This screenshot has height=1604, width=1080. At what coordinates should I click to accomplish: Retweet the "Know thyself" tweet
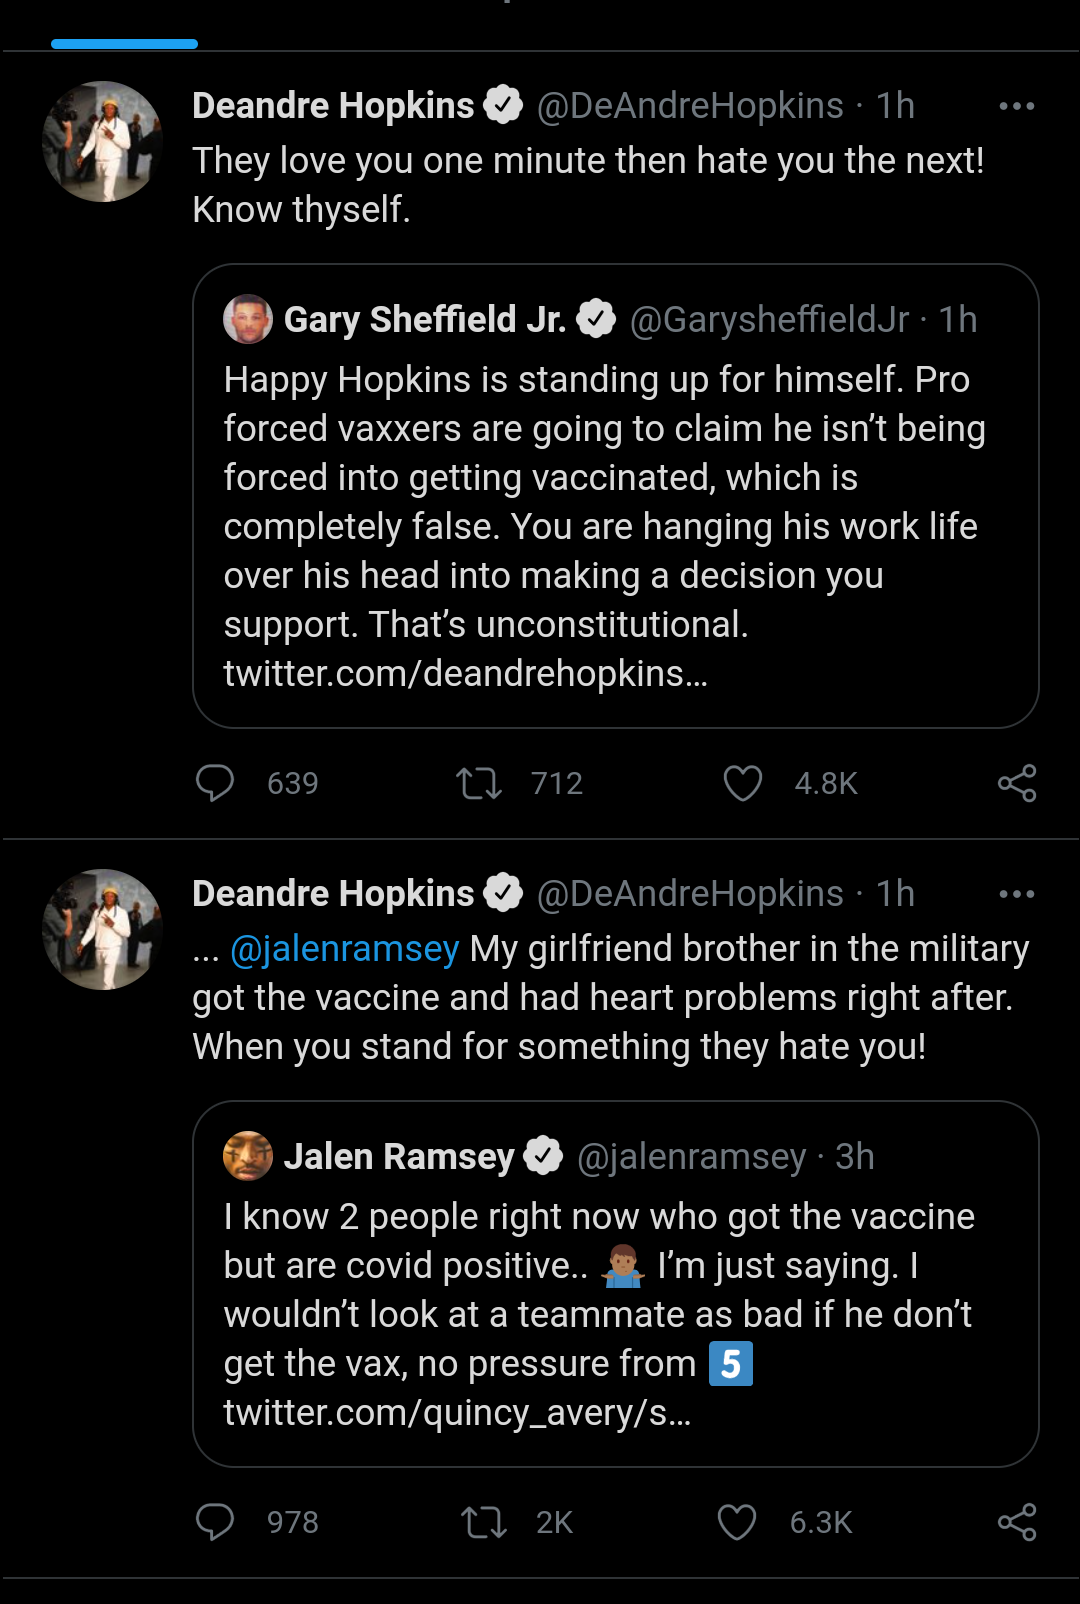pyautogui.click(x=479, y=783)
